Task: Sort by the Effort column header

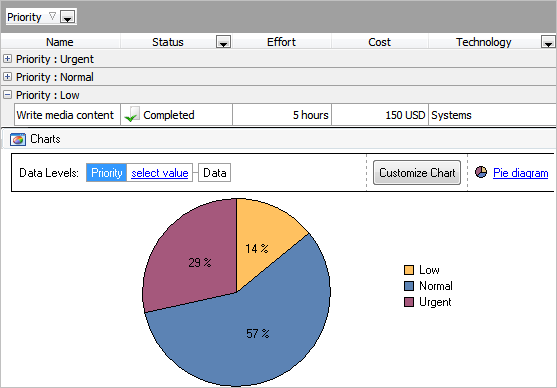Action: (x=281, y=42)
